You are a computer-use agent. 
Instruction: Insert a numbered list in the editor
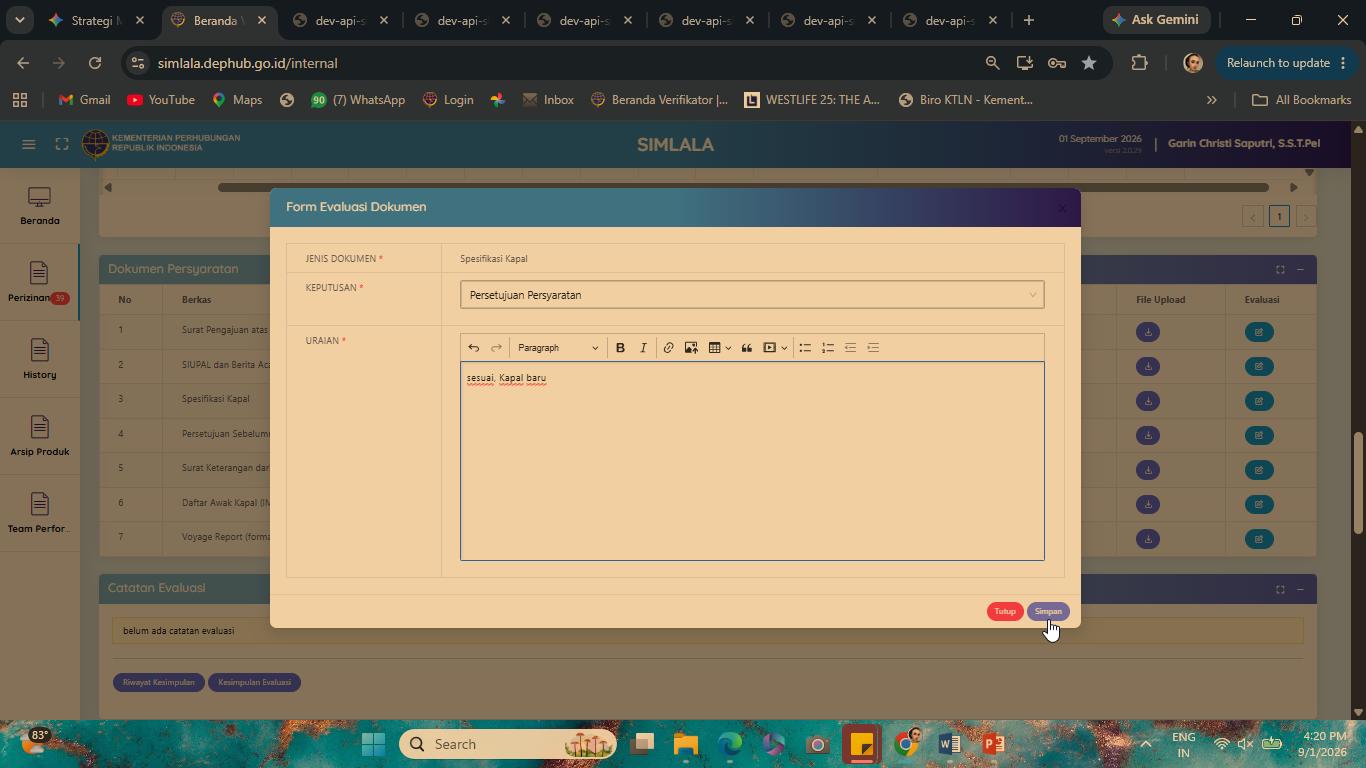point(828,348)
